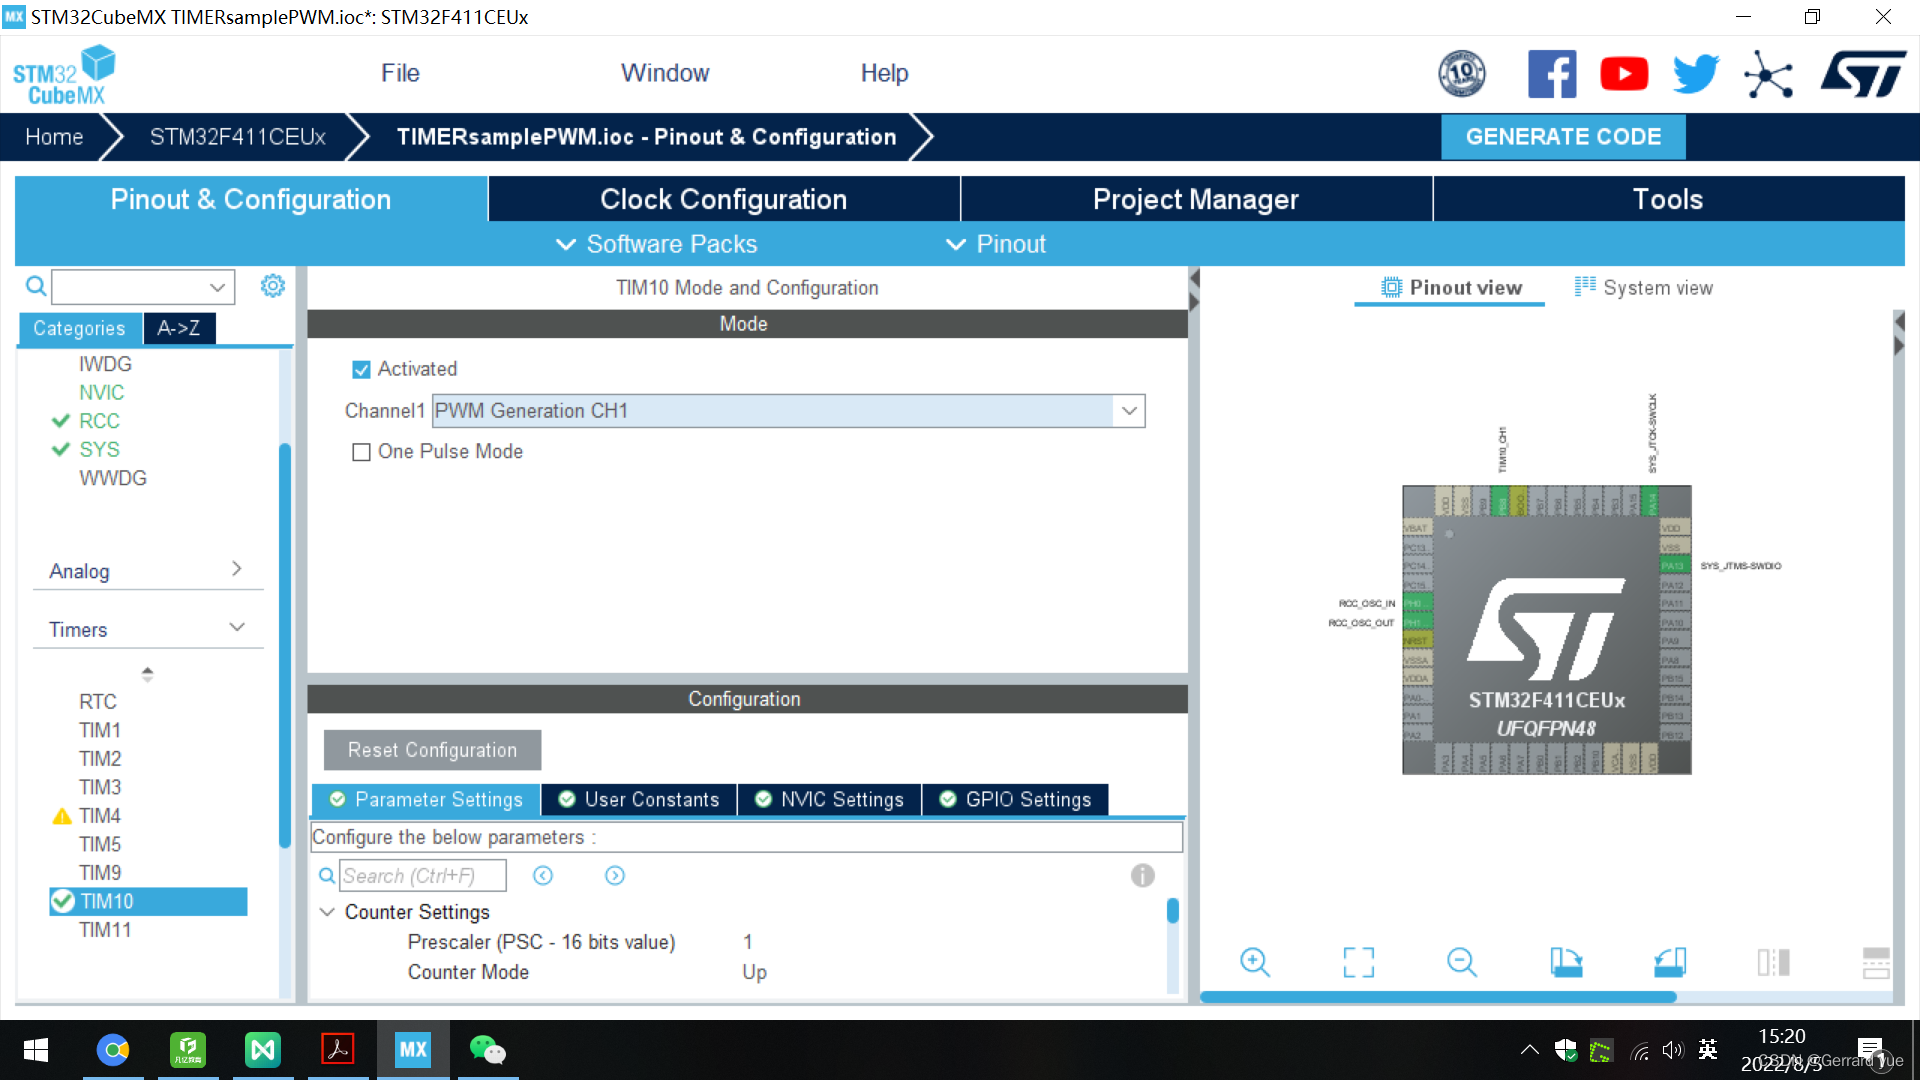Enable One Pulse Mode checkbox
Screen dimensions: 1920x1080
point(361,452)
